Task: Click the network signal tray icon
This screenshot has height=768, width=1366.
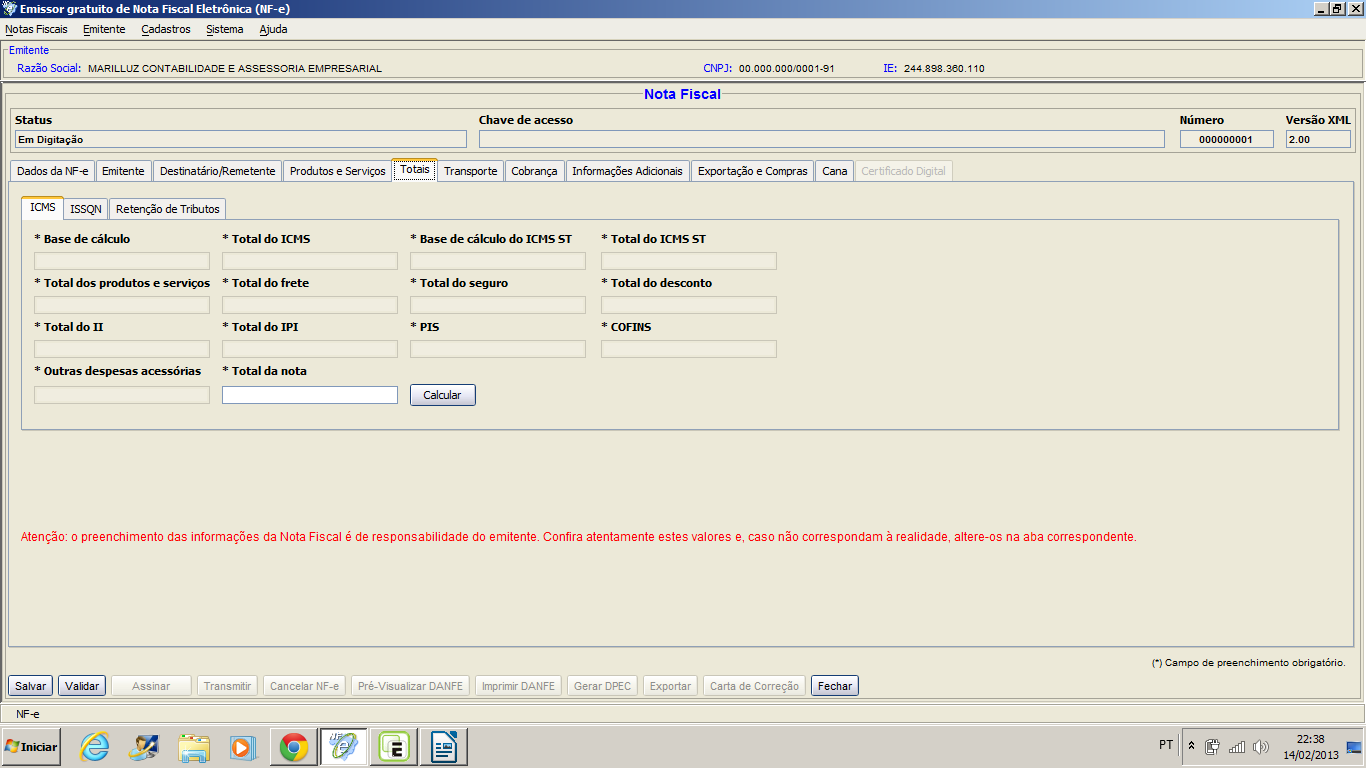Action: pos(1237,746)
